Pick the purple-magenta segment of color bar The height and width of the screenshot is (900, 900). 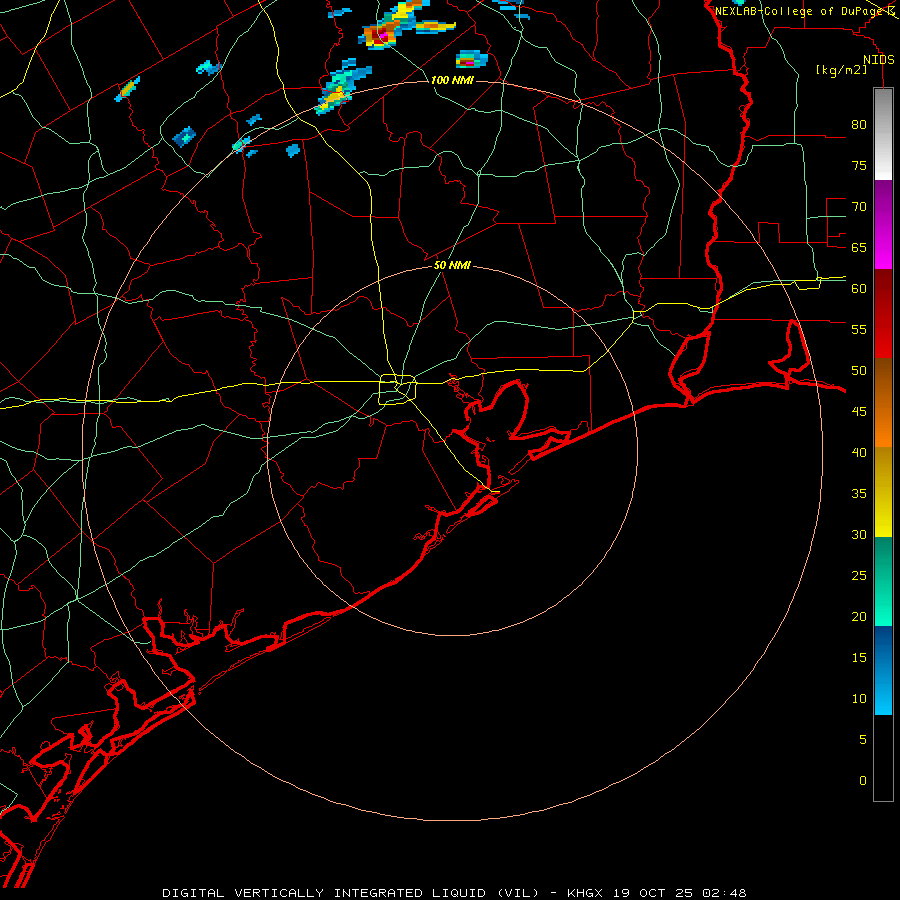(x=883, y=224)
